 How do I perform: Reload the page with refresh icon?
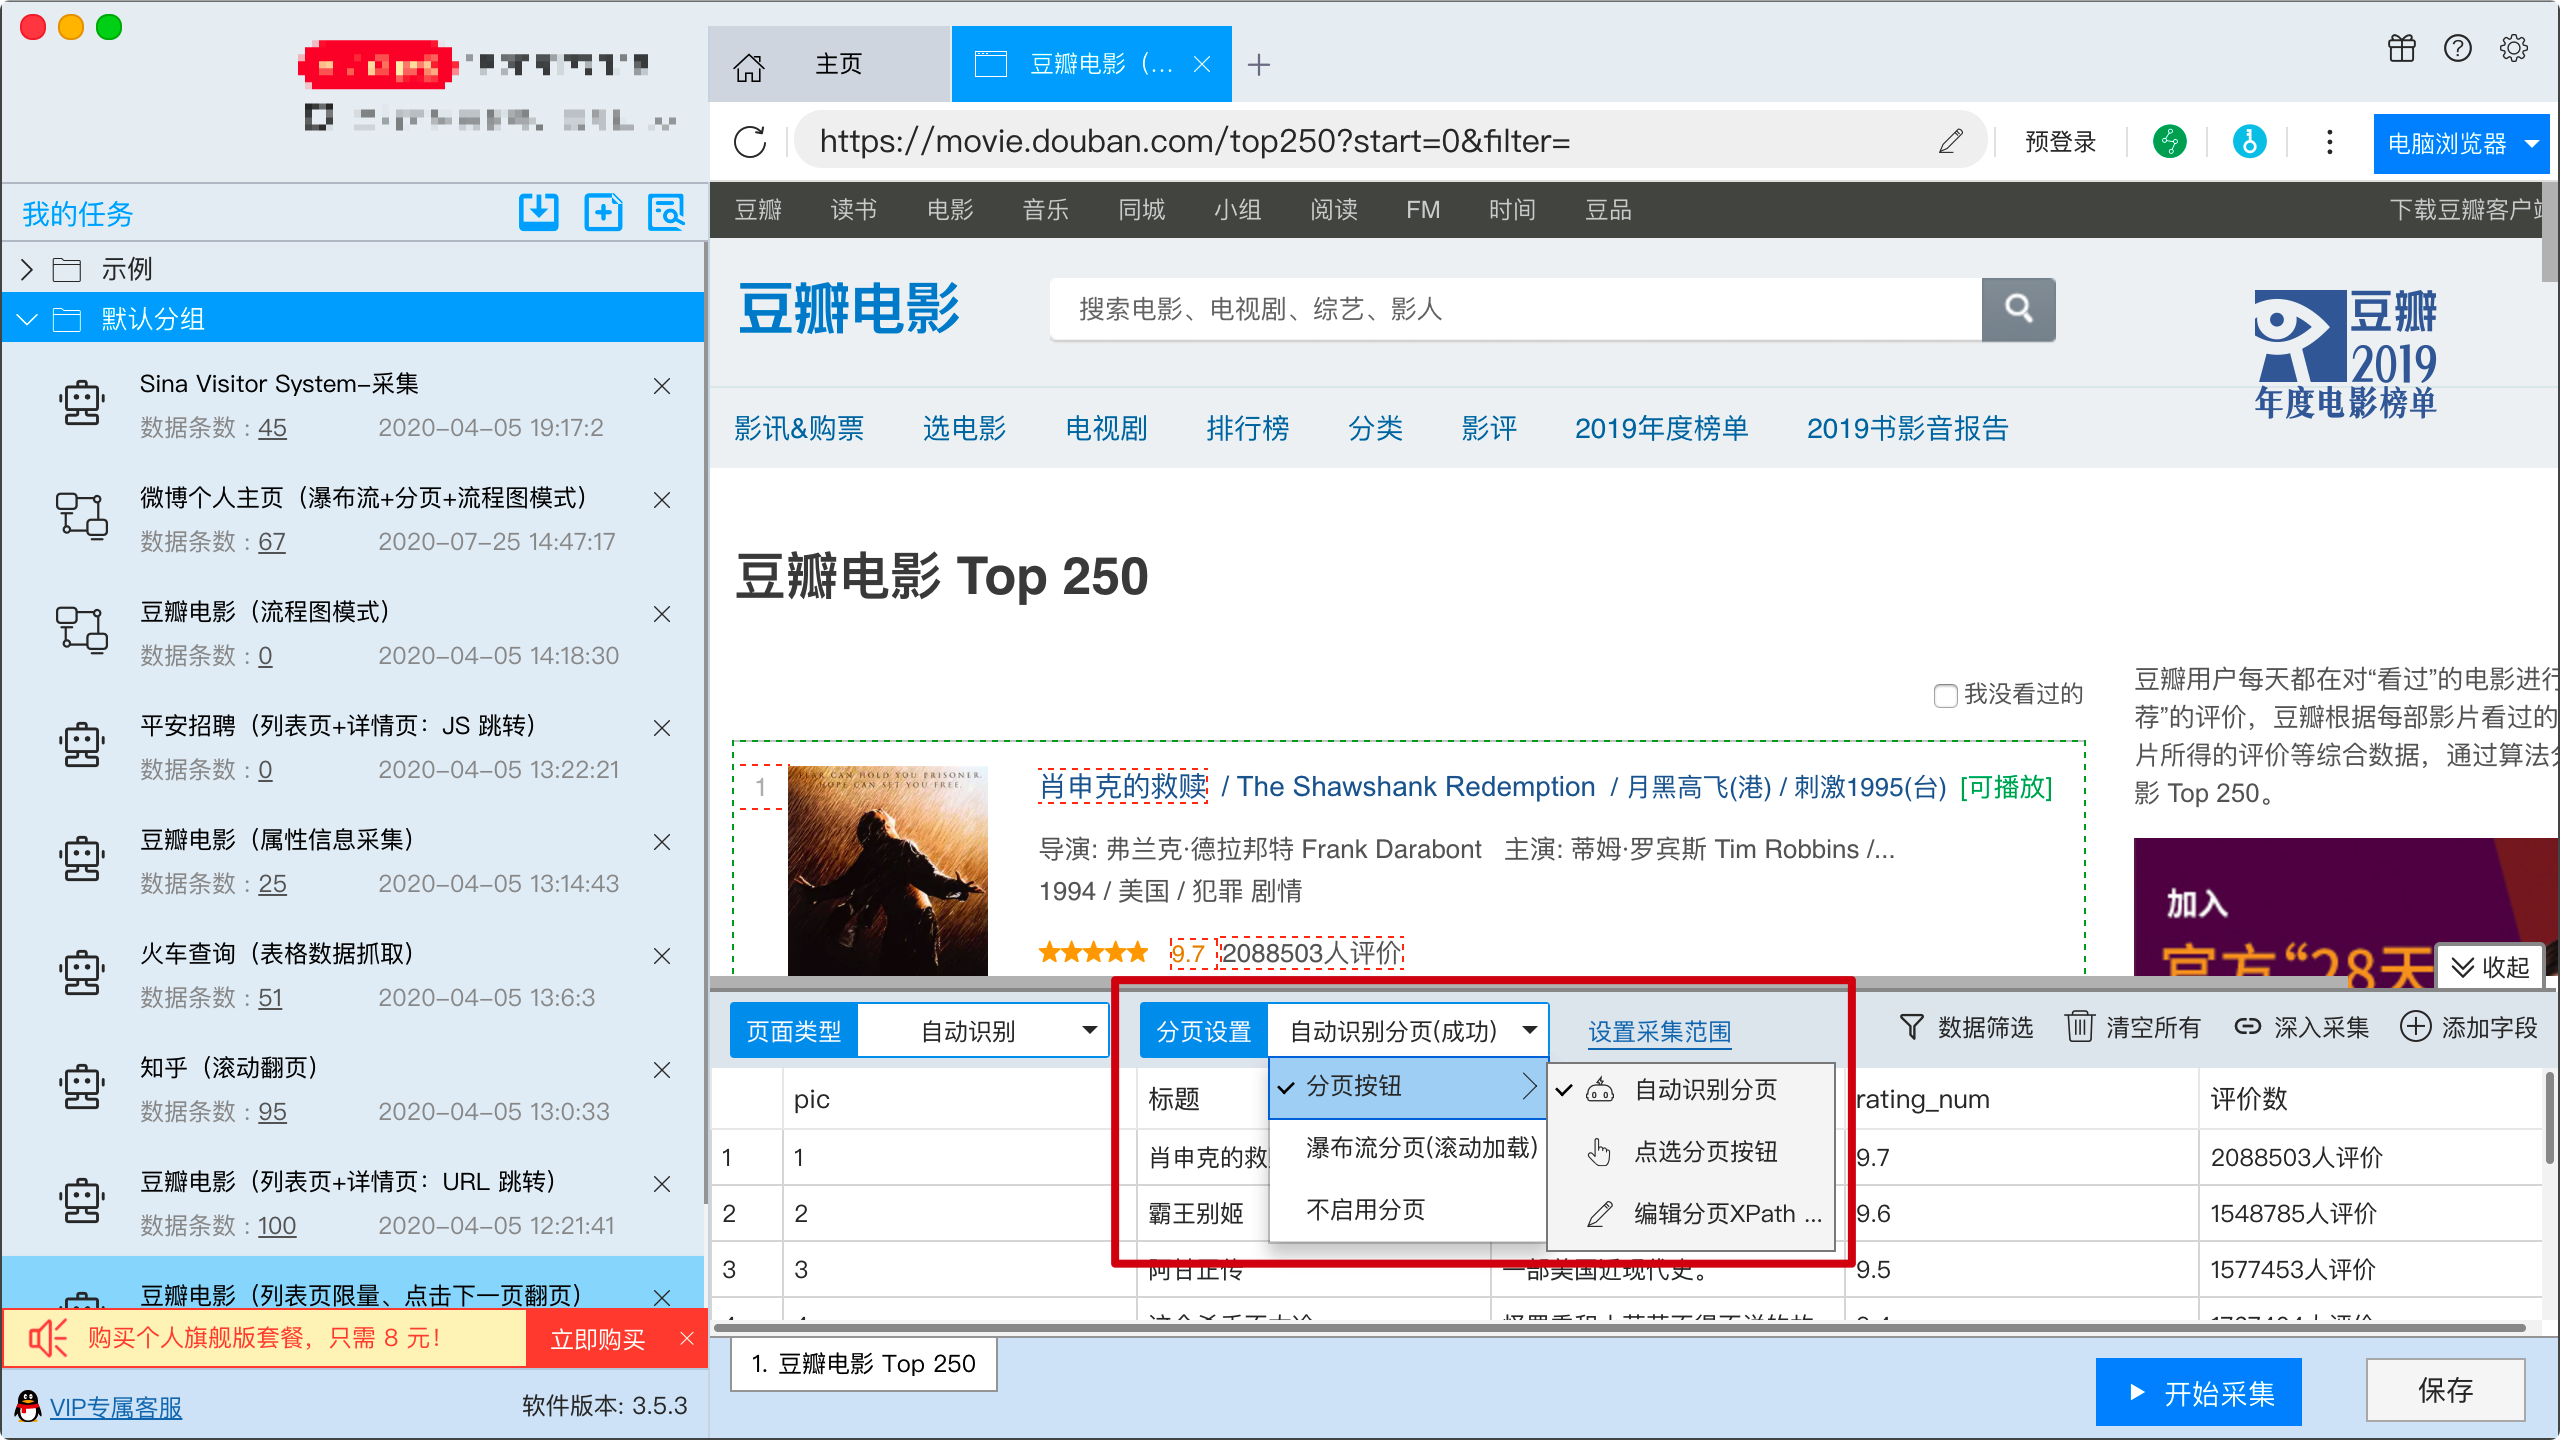point(750,142)
